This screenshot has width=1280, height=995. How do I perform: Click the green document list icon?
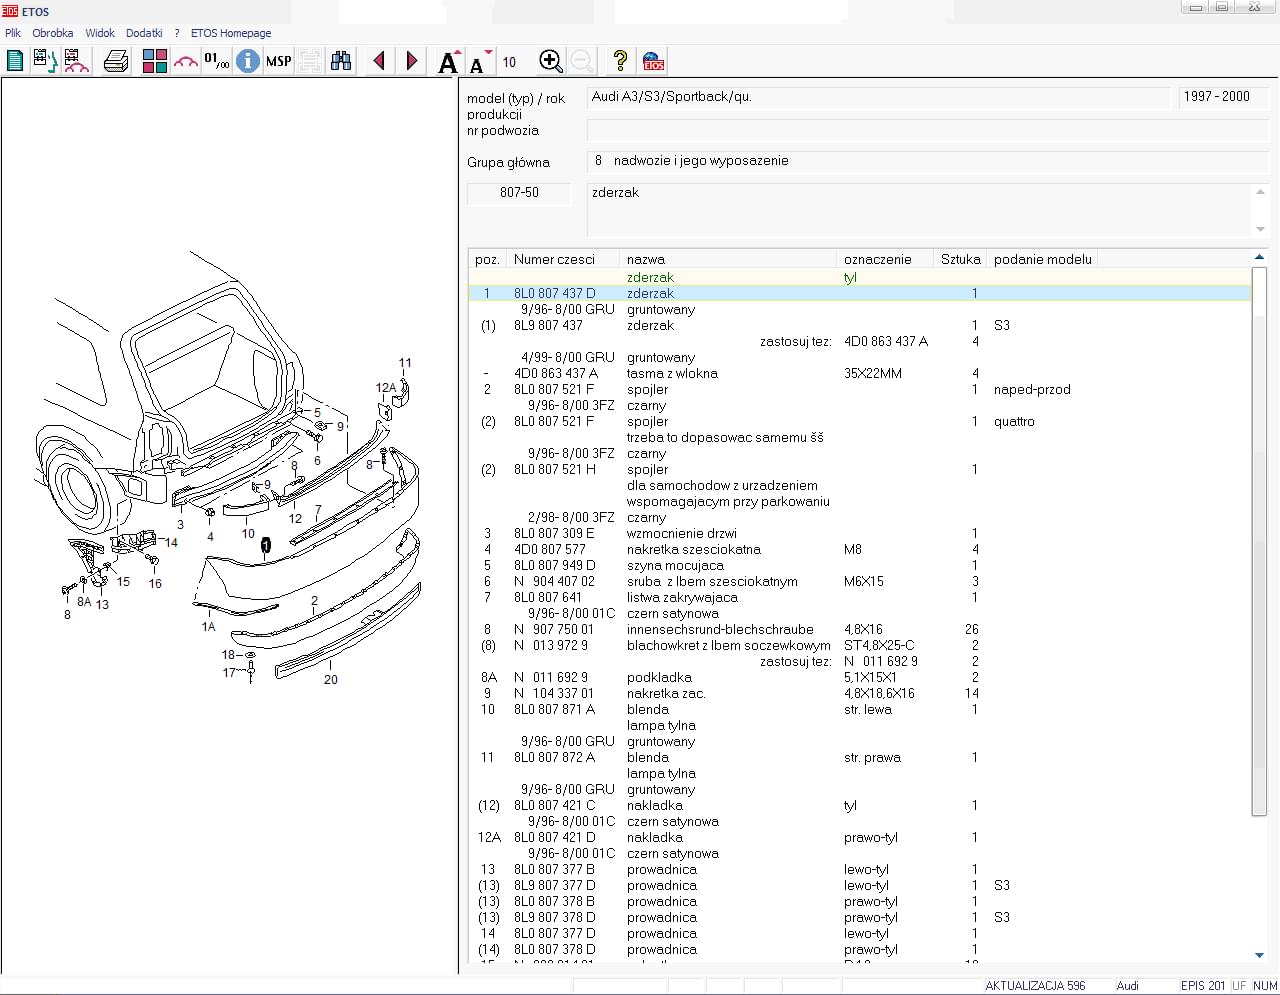pyautogui.click(x=15, y=61)
